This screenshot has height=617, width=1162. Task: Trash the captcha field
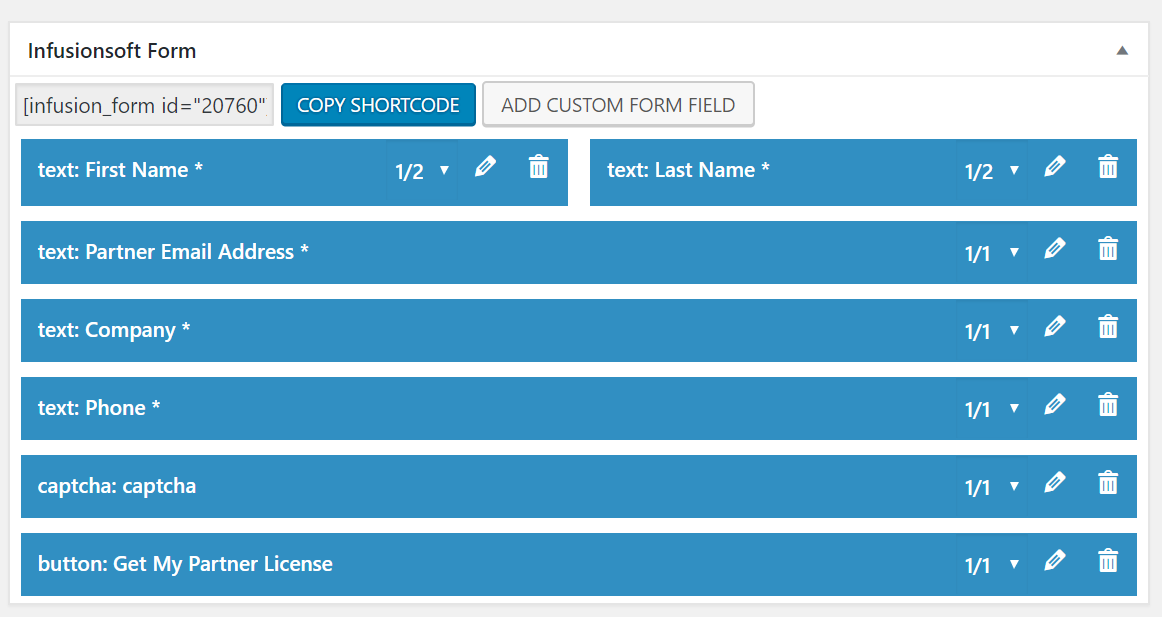coord(1107,483)
